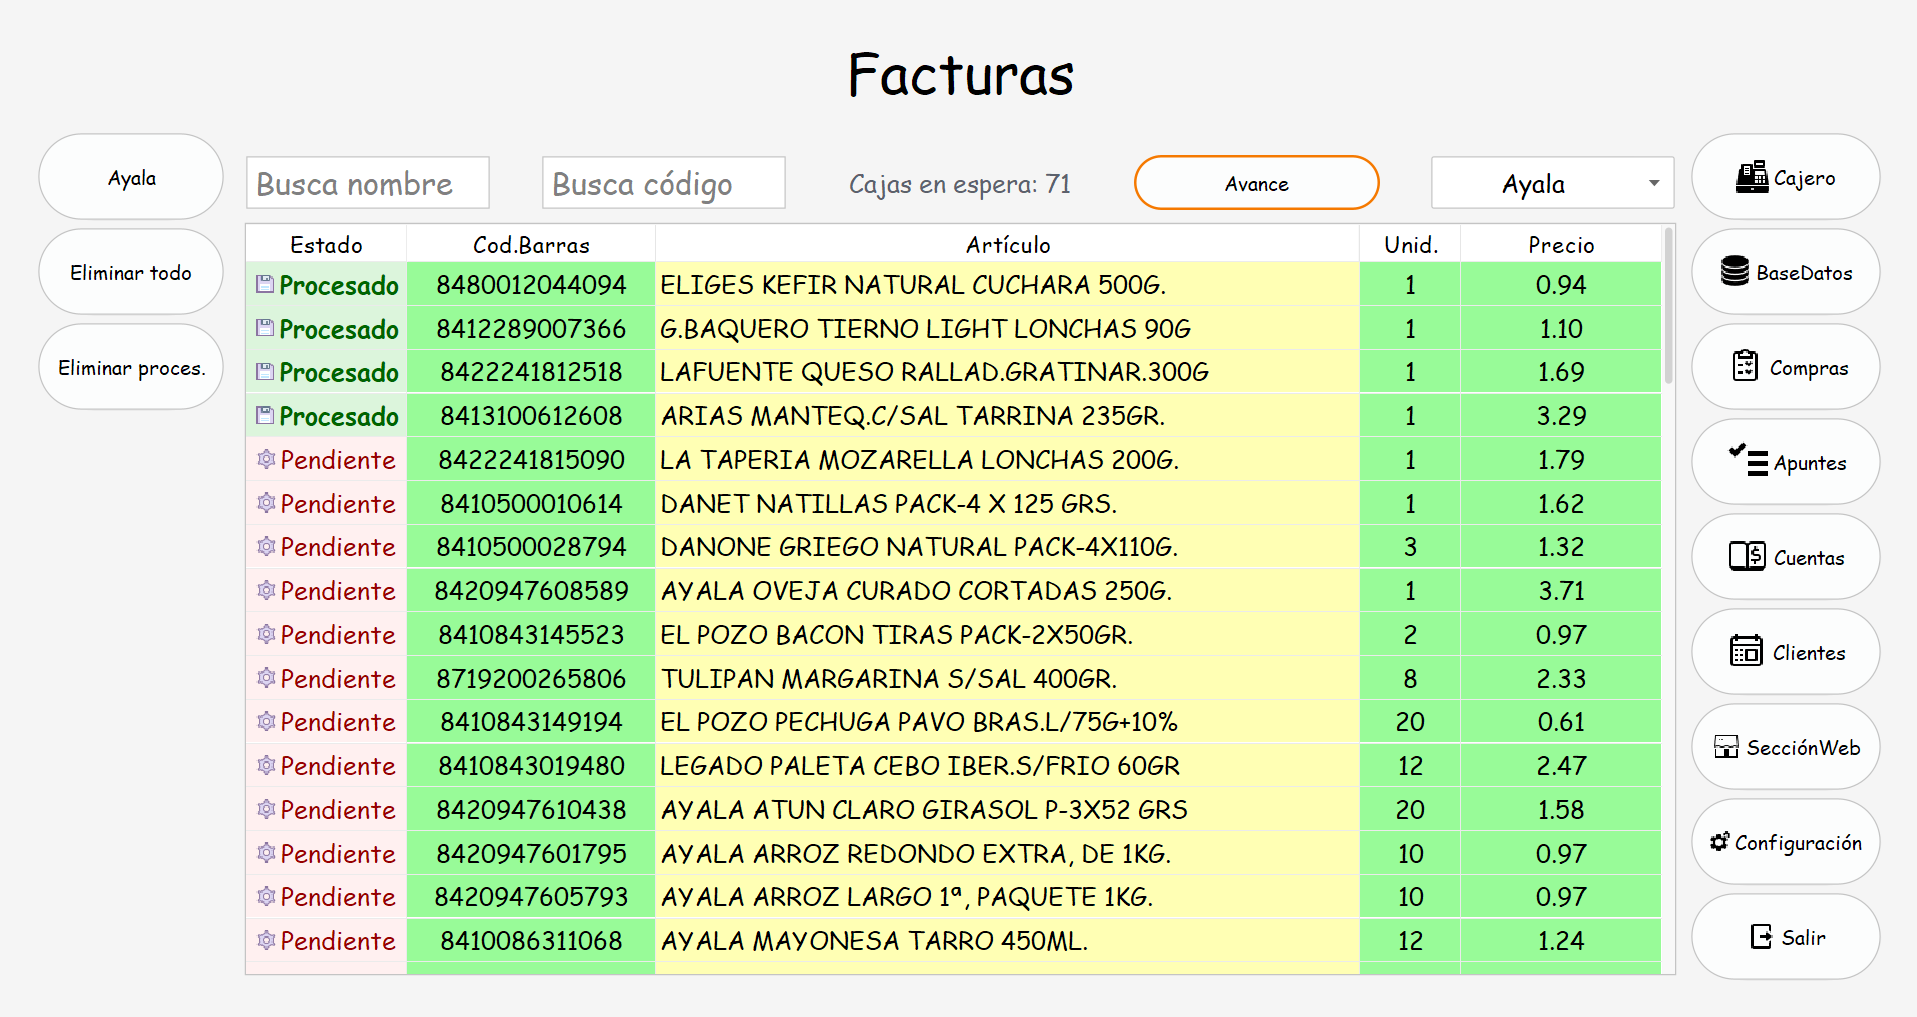Select barcode 8480012044094
1917x1017 pixels.
pos(531,285)
